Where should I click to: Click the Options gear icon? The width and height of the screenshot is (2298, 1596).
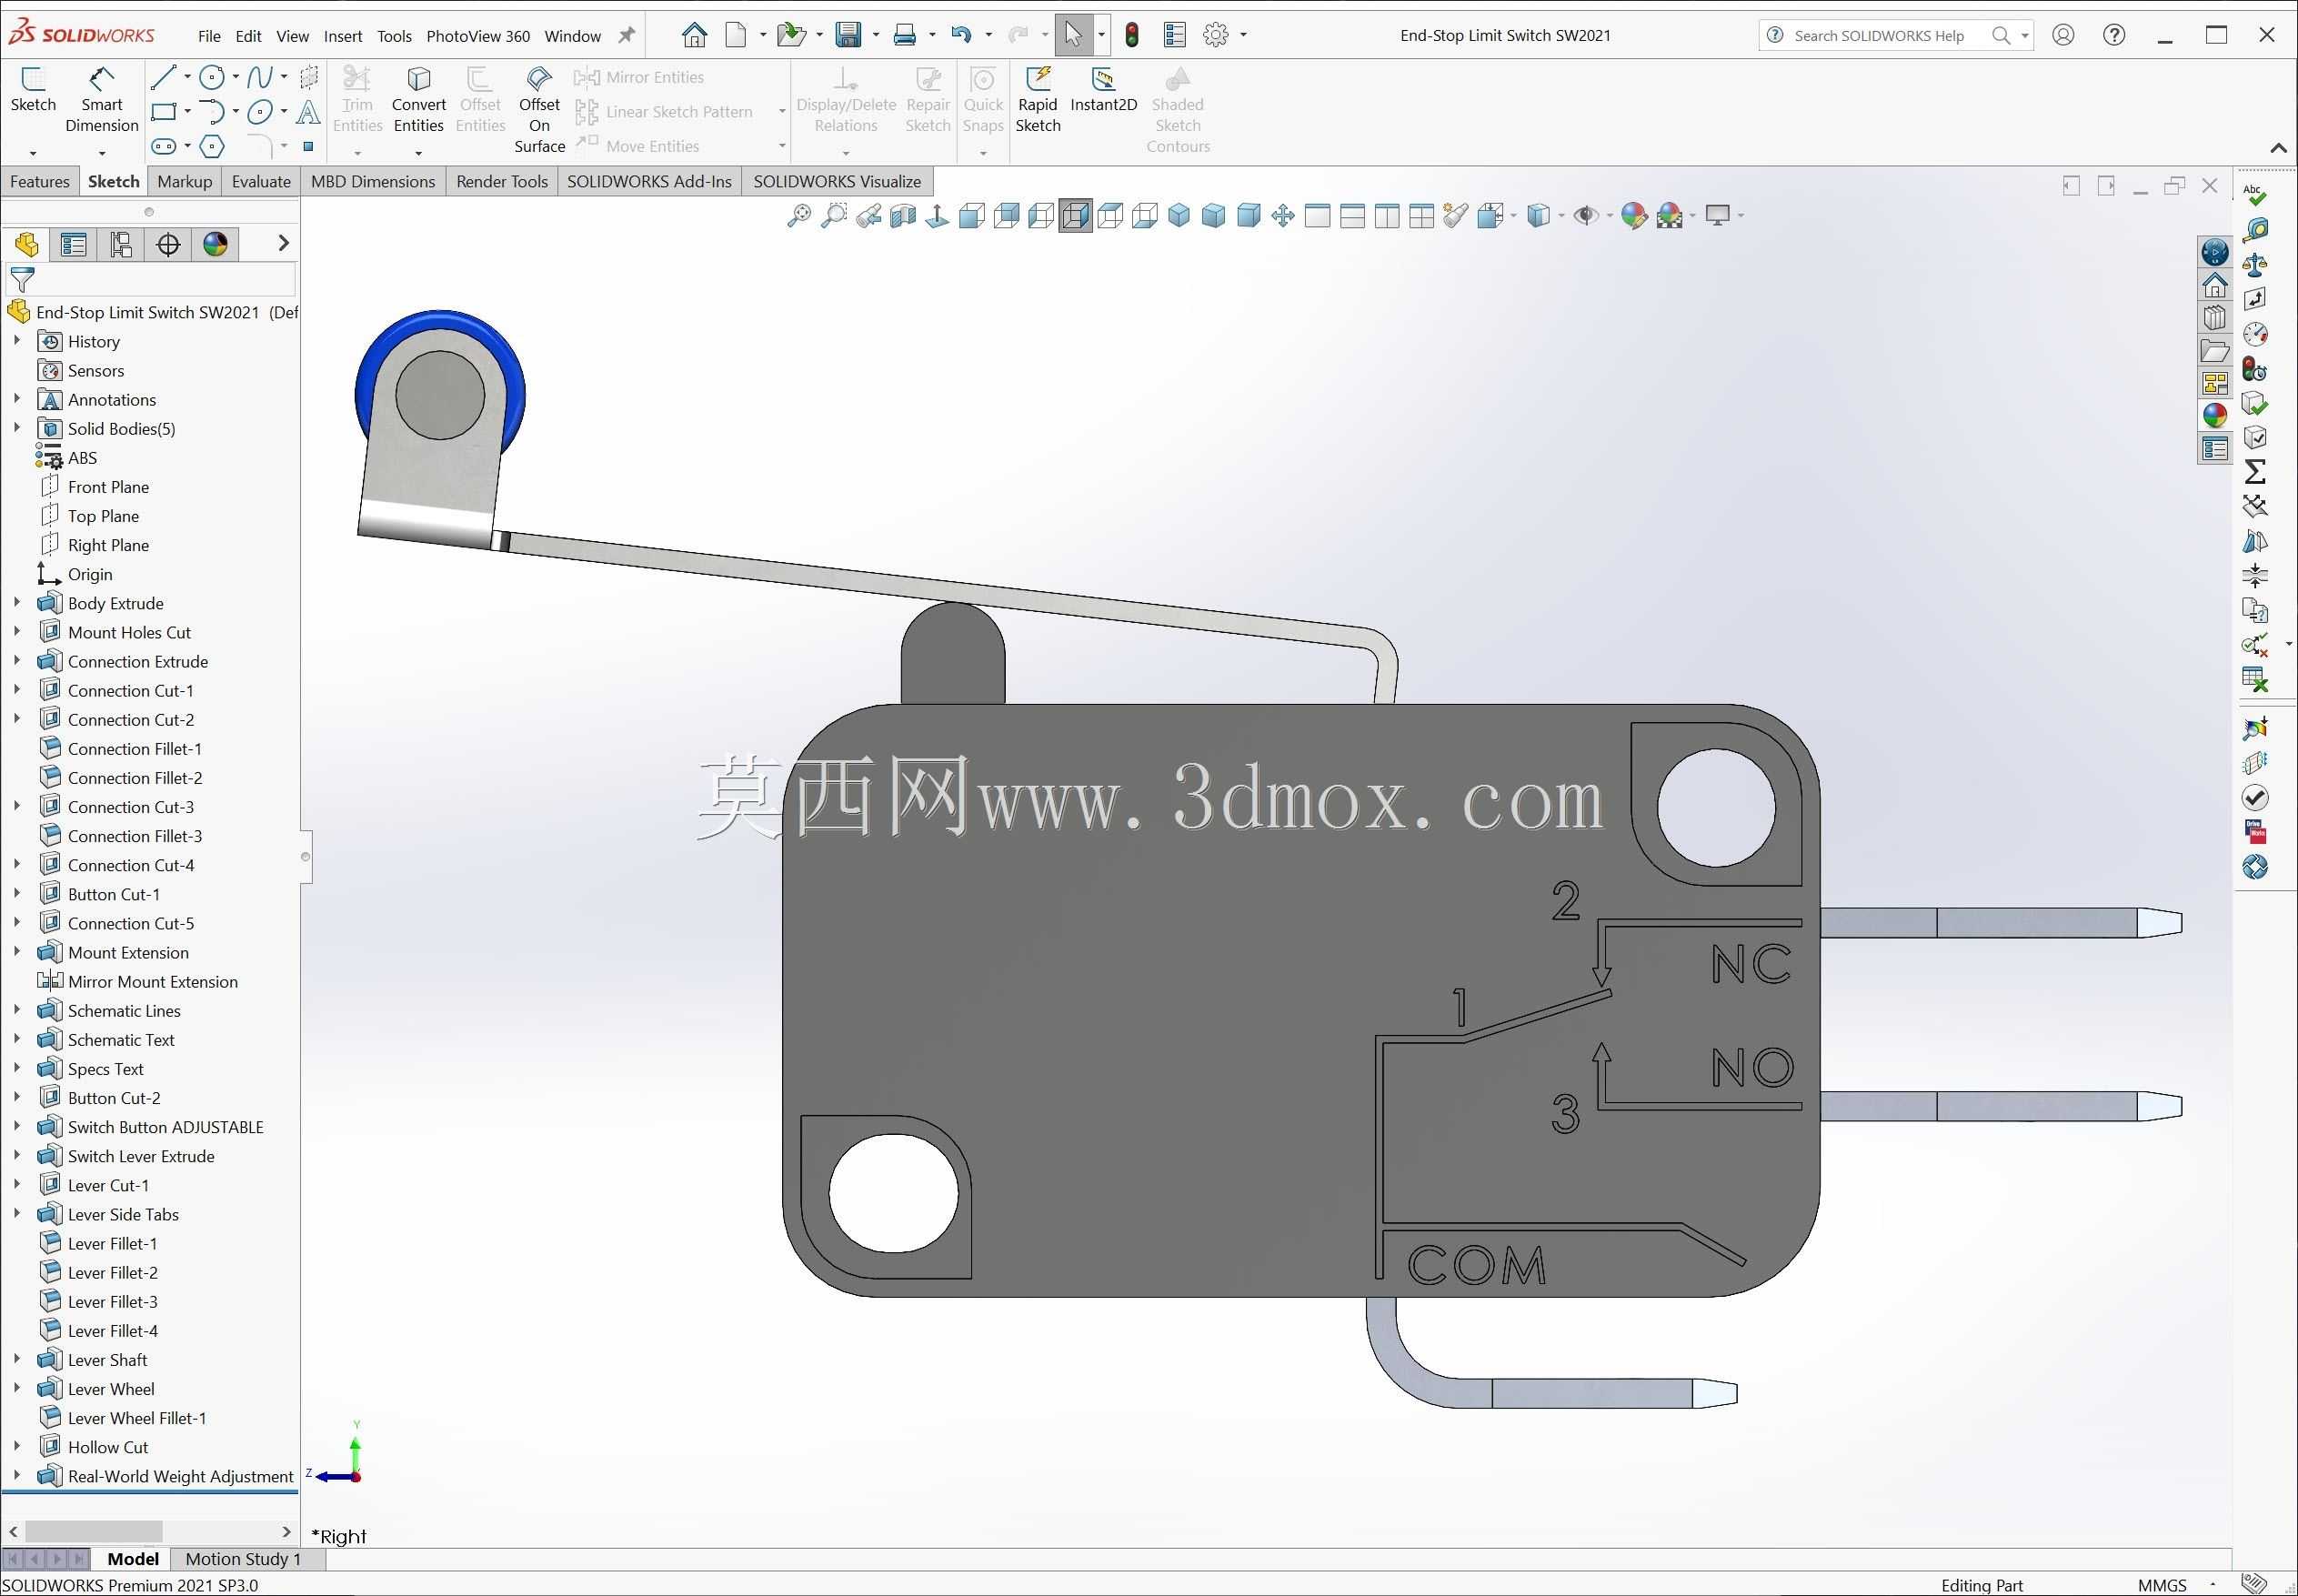pyautogui.click(x=1215, y=35)
